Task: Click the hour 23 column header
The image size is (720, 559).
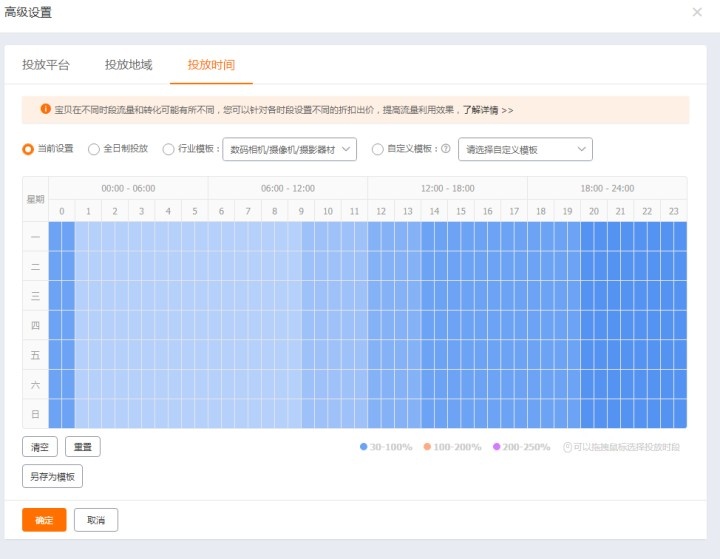Action: coord(674,211)
